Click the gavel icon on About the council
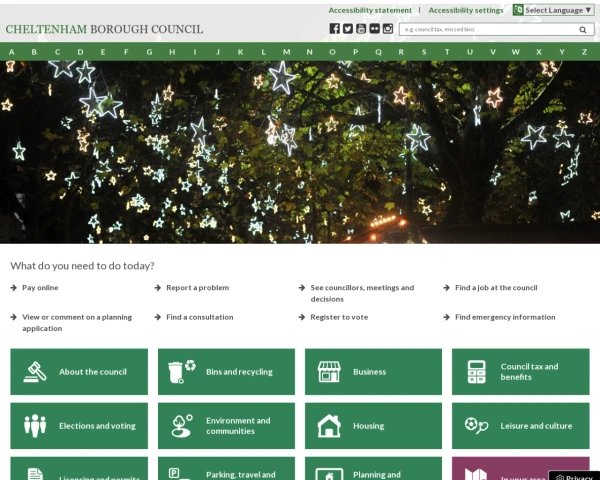Viewport: 600px width, 480px height. click(35, 372)
